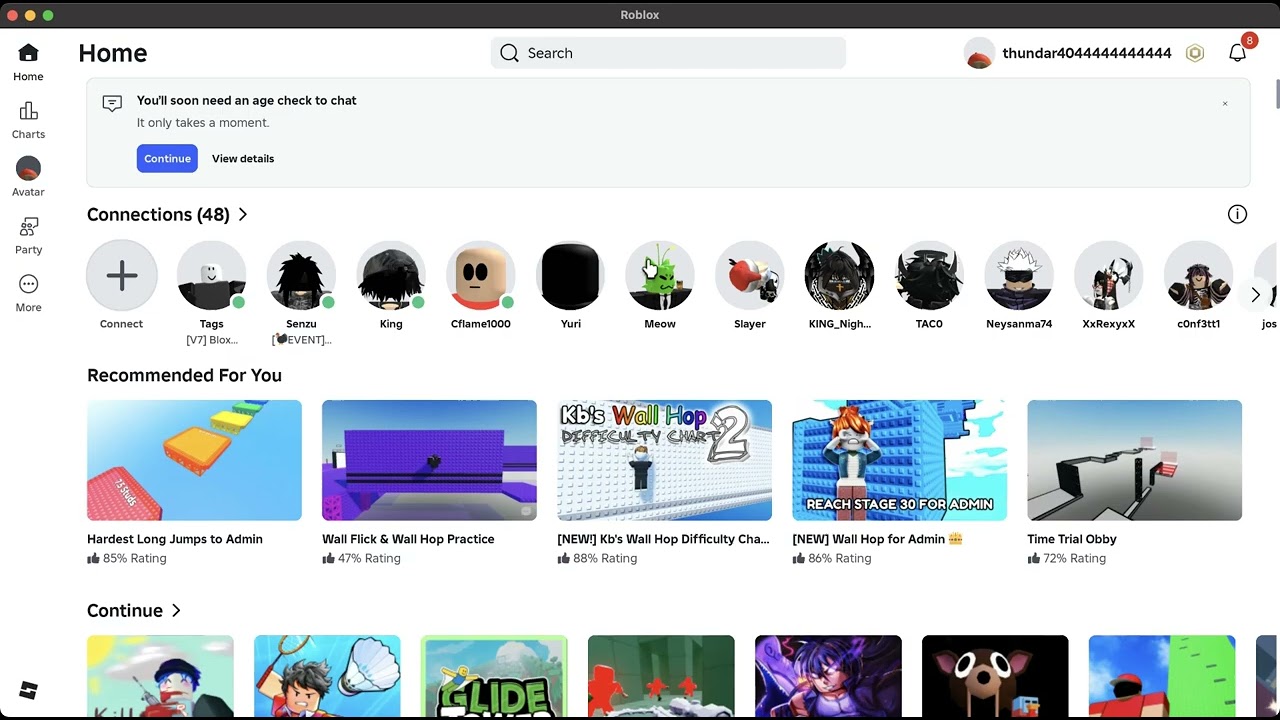
Task: Open connection XxRexyxX's avatar
Action: [x=1109, y=275]
